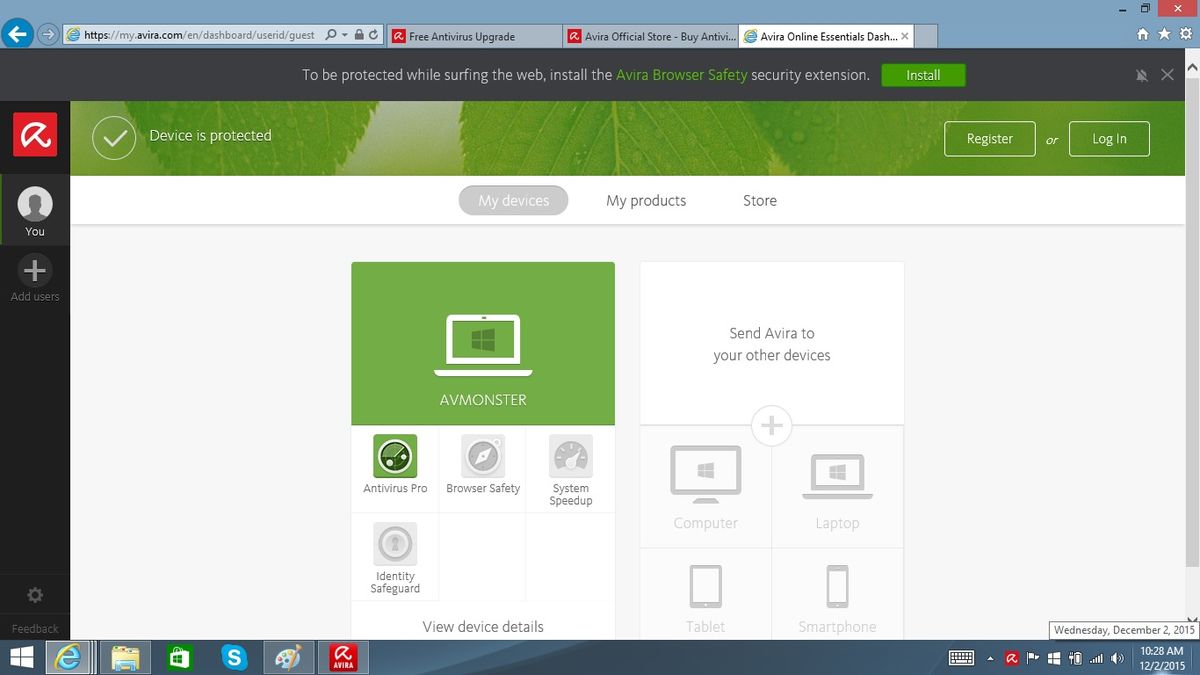Screen dimensions: 1200x675
Task: Open the touch keyboard tray icon
Action: [x=961, y=658]
